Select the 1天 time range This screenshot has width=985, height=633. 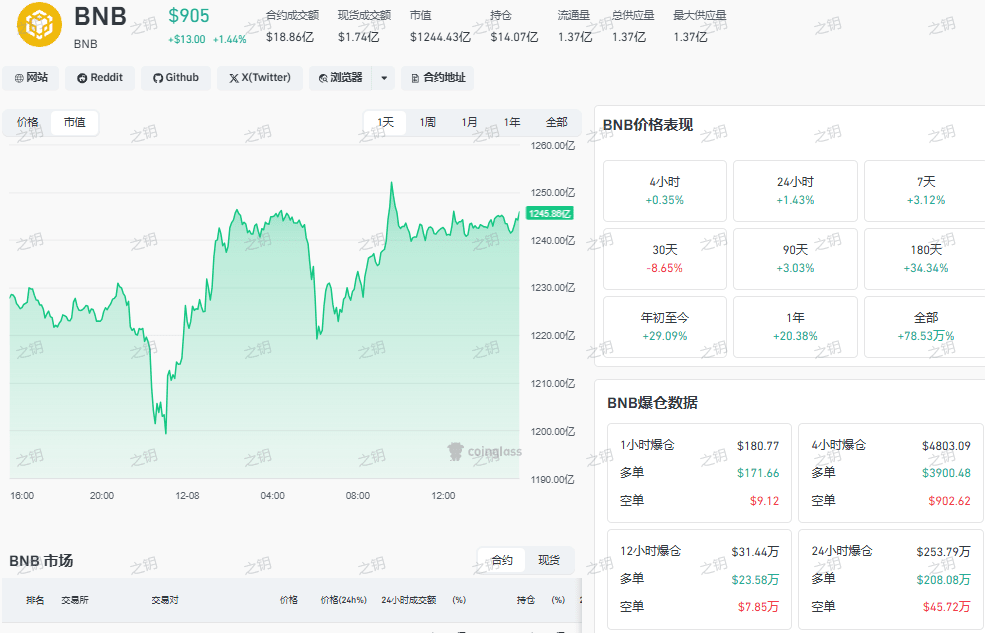click(385, 122)
